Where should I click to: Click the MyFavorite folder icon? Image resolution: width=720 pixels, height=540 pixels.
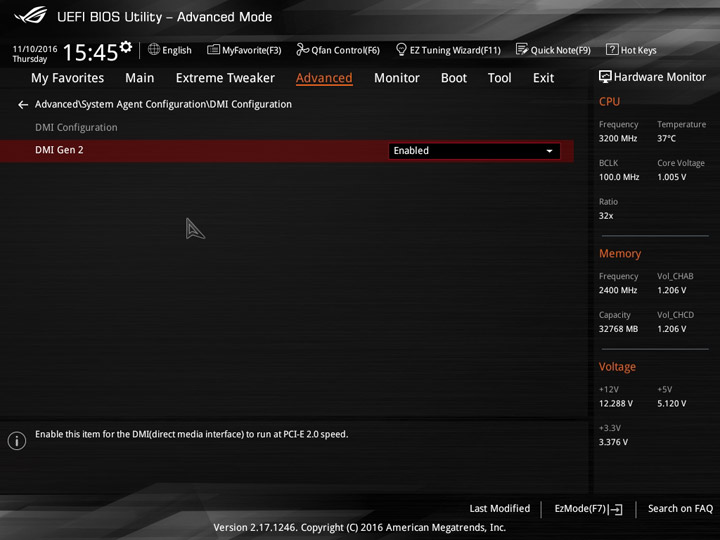[x=213, y=49]
